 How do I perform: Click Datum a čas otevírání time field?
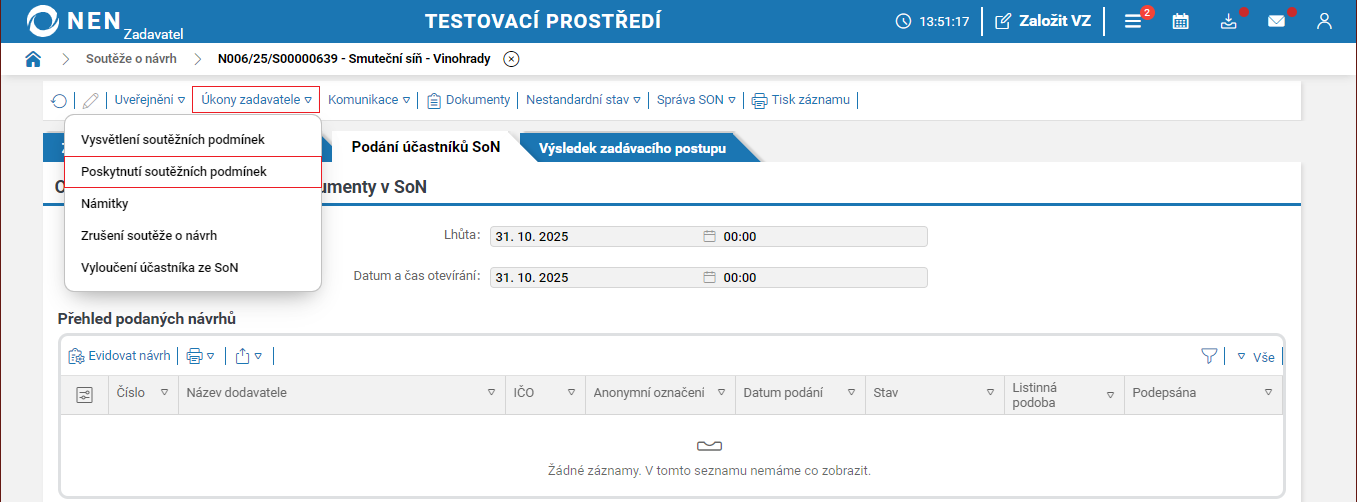[x=822, y=277]
